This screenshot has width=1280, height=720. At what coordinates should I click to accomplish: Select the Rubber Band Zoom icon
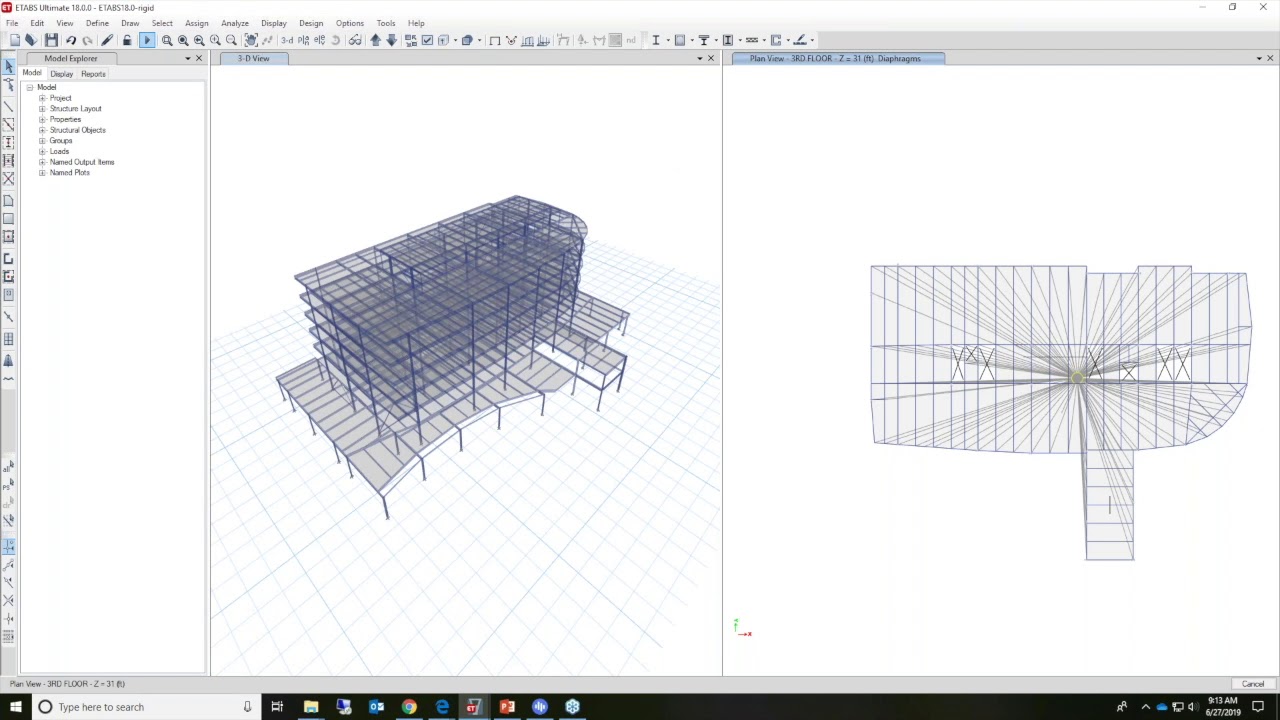point(167,40)
